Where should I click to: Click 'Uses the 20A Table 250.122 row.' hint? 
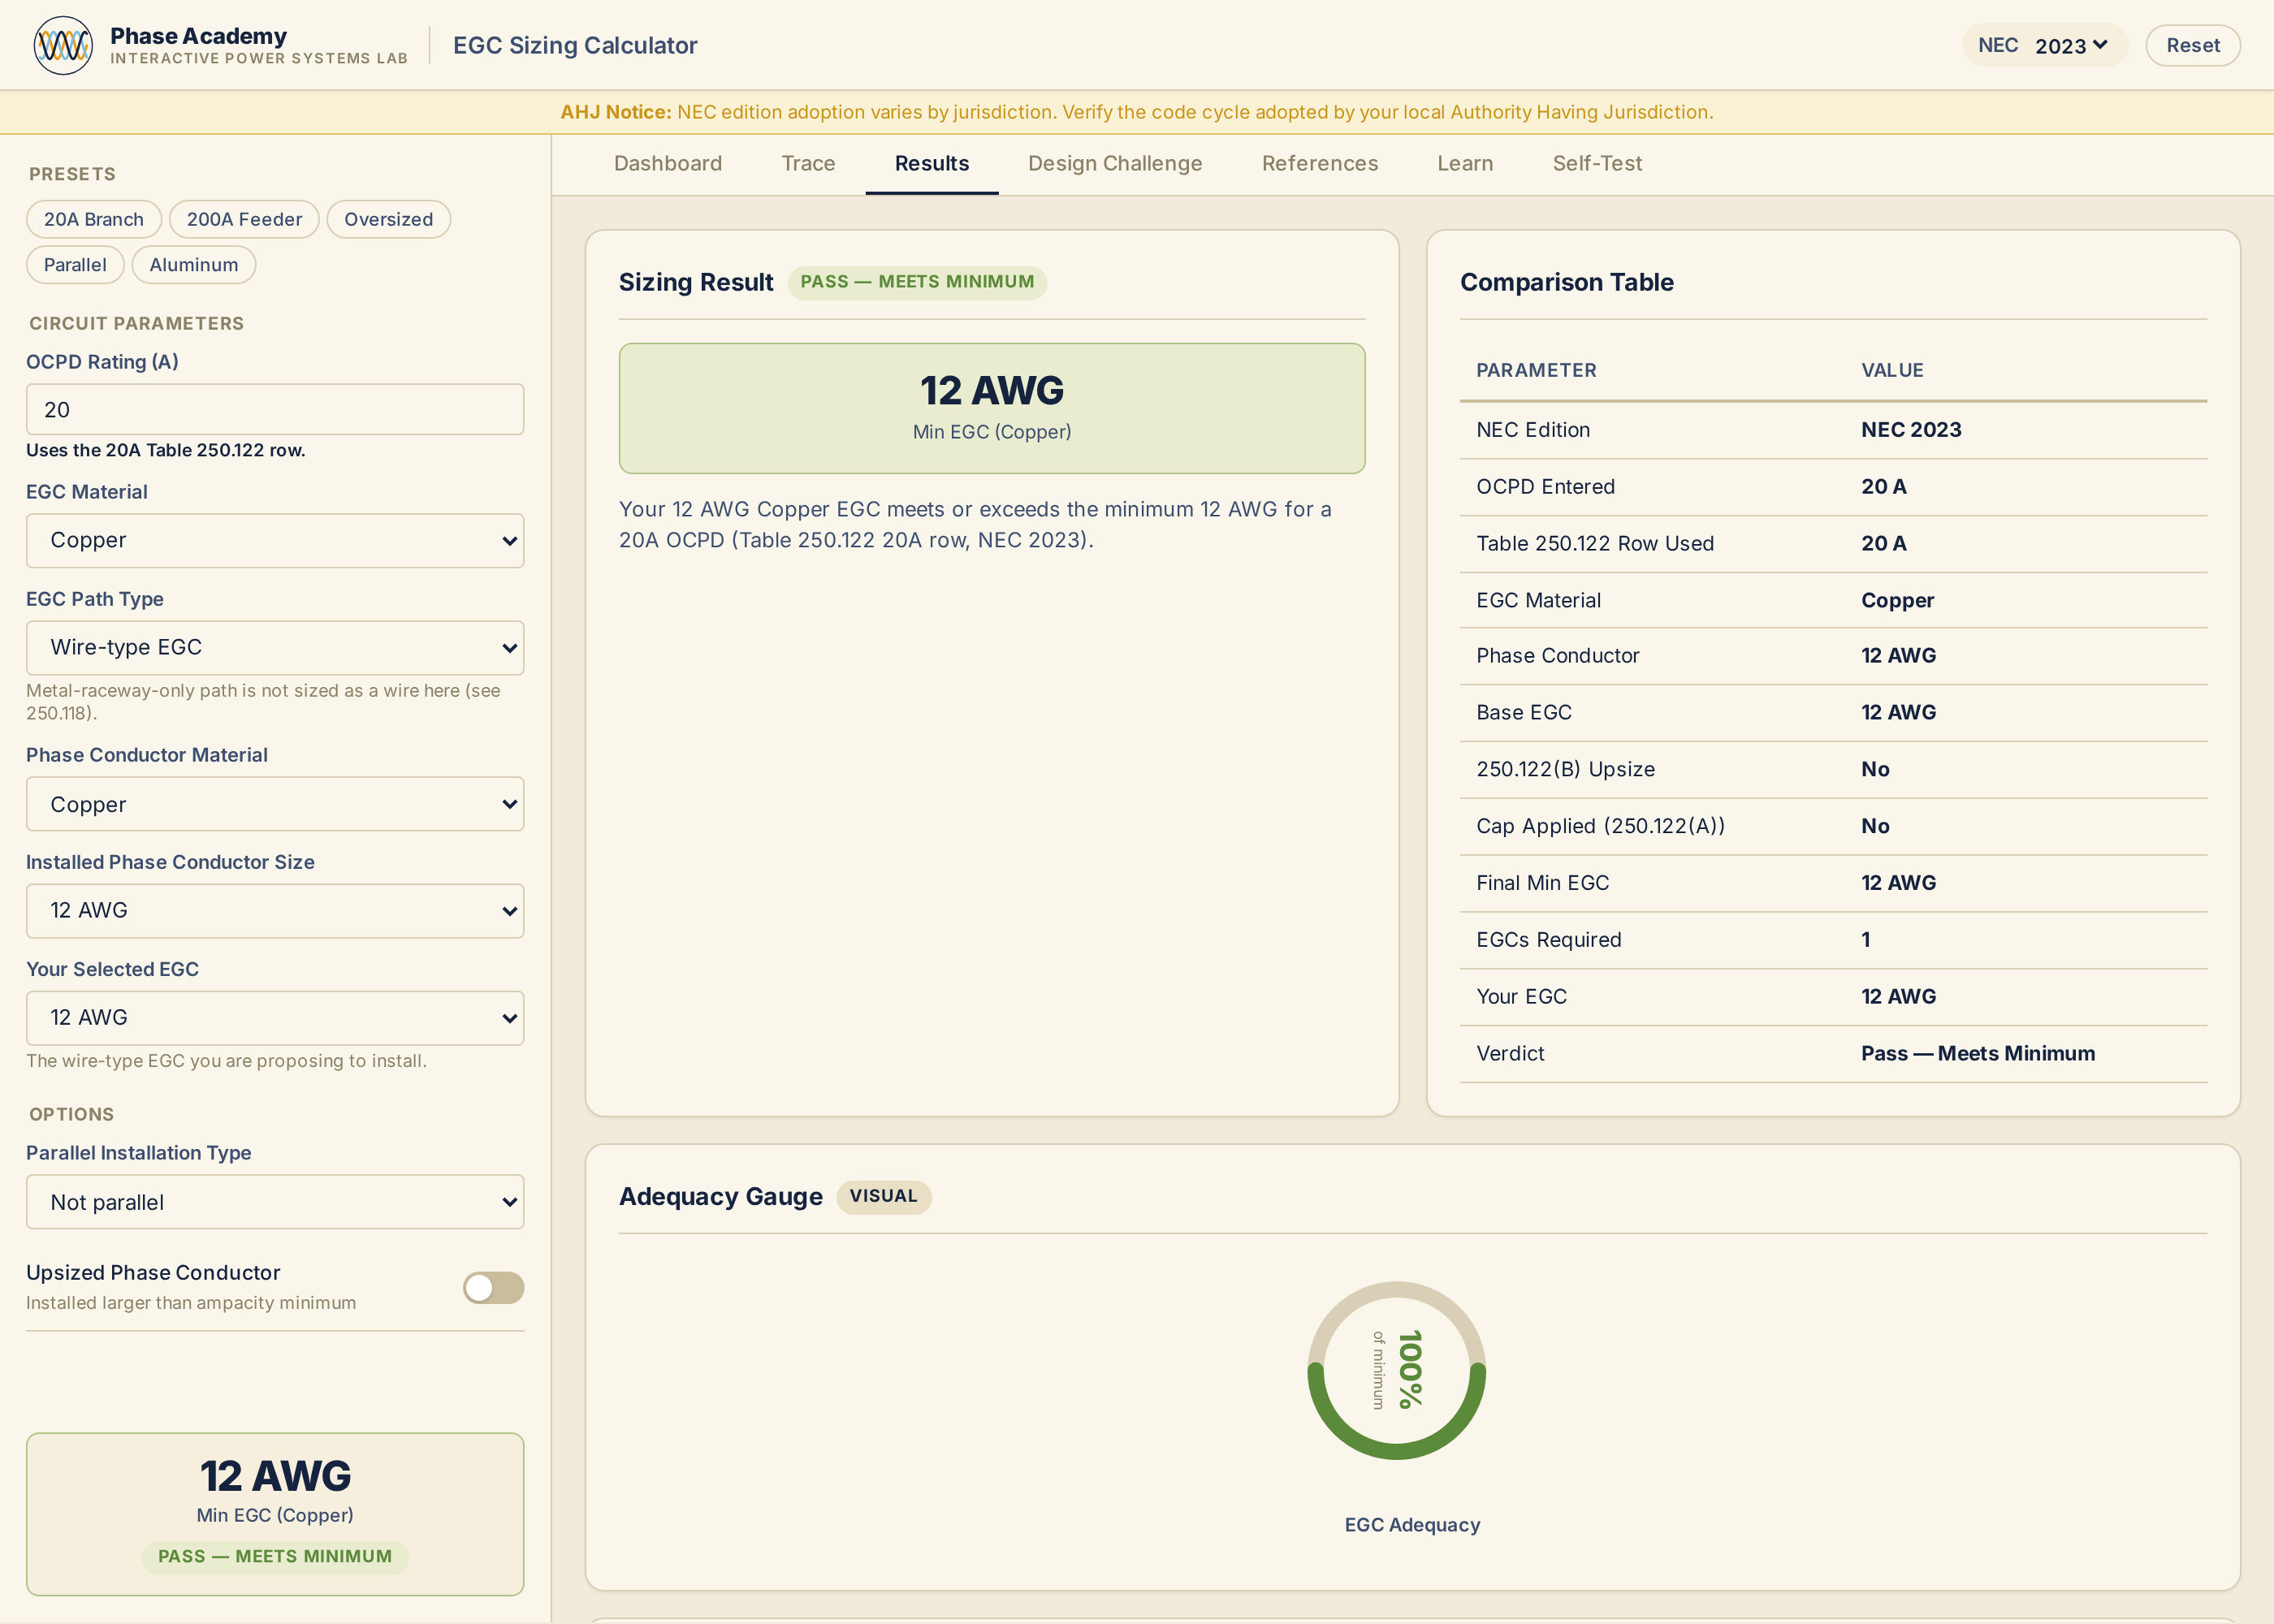166,450
